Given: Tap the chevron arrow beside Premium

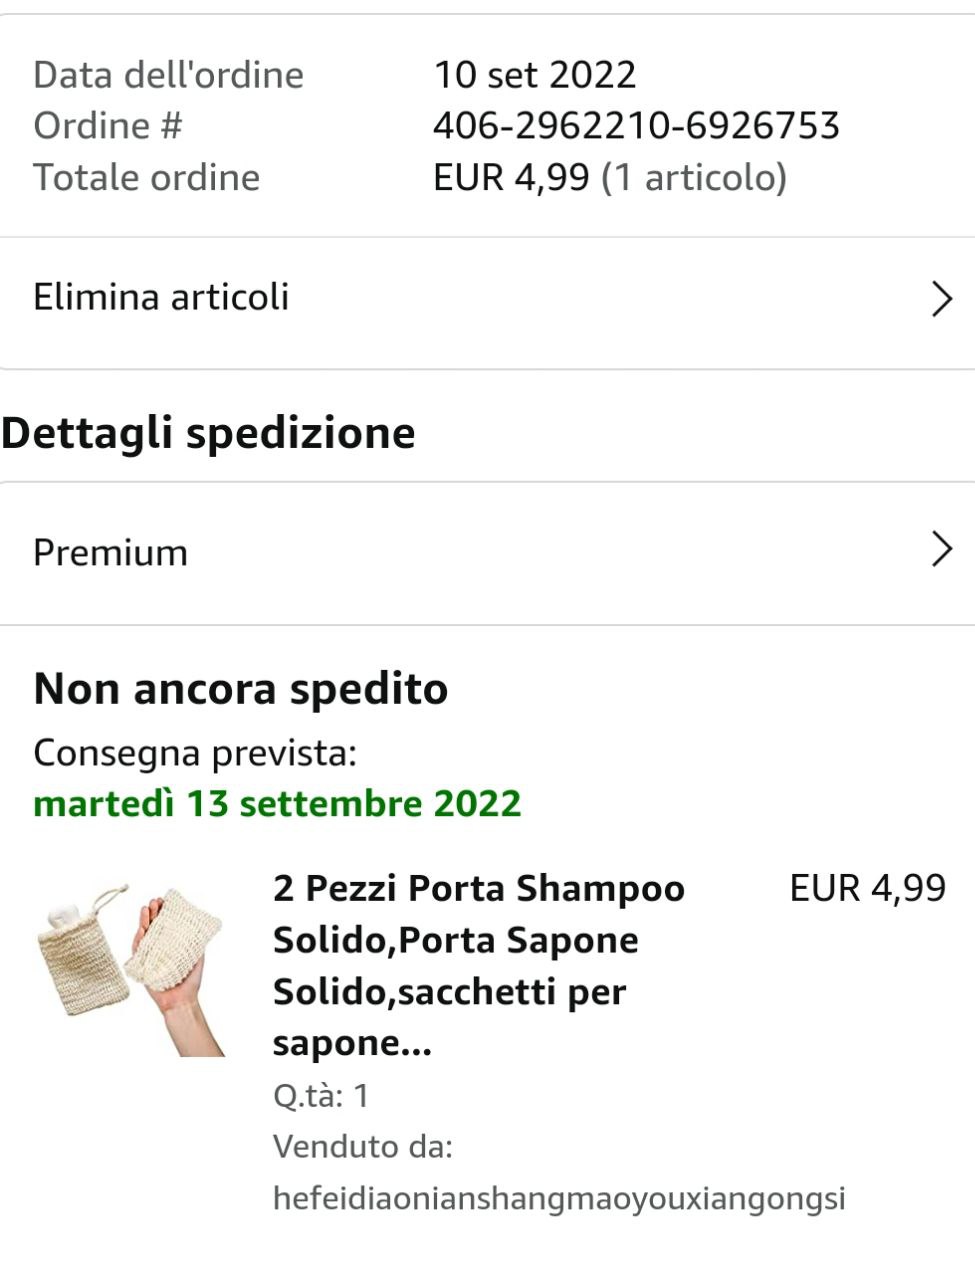Looking at the screenshot, I should pyautogui.click(x=941, y=549).
